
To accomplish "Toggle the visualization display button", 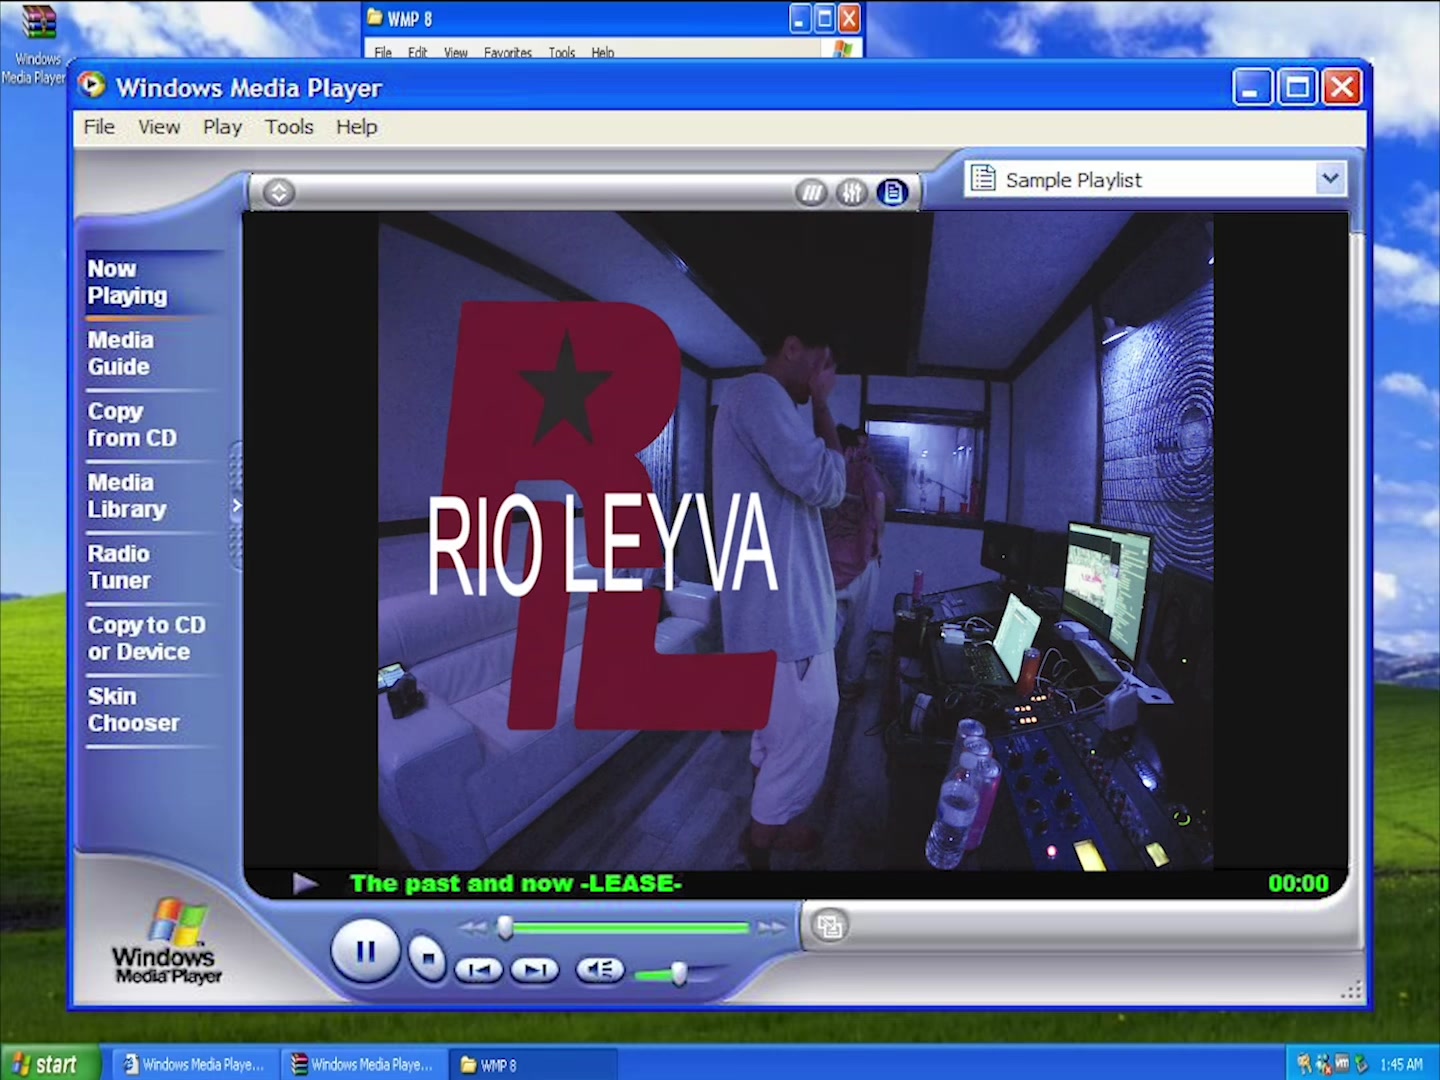I will point(811,192).
